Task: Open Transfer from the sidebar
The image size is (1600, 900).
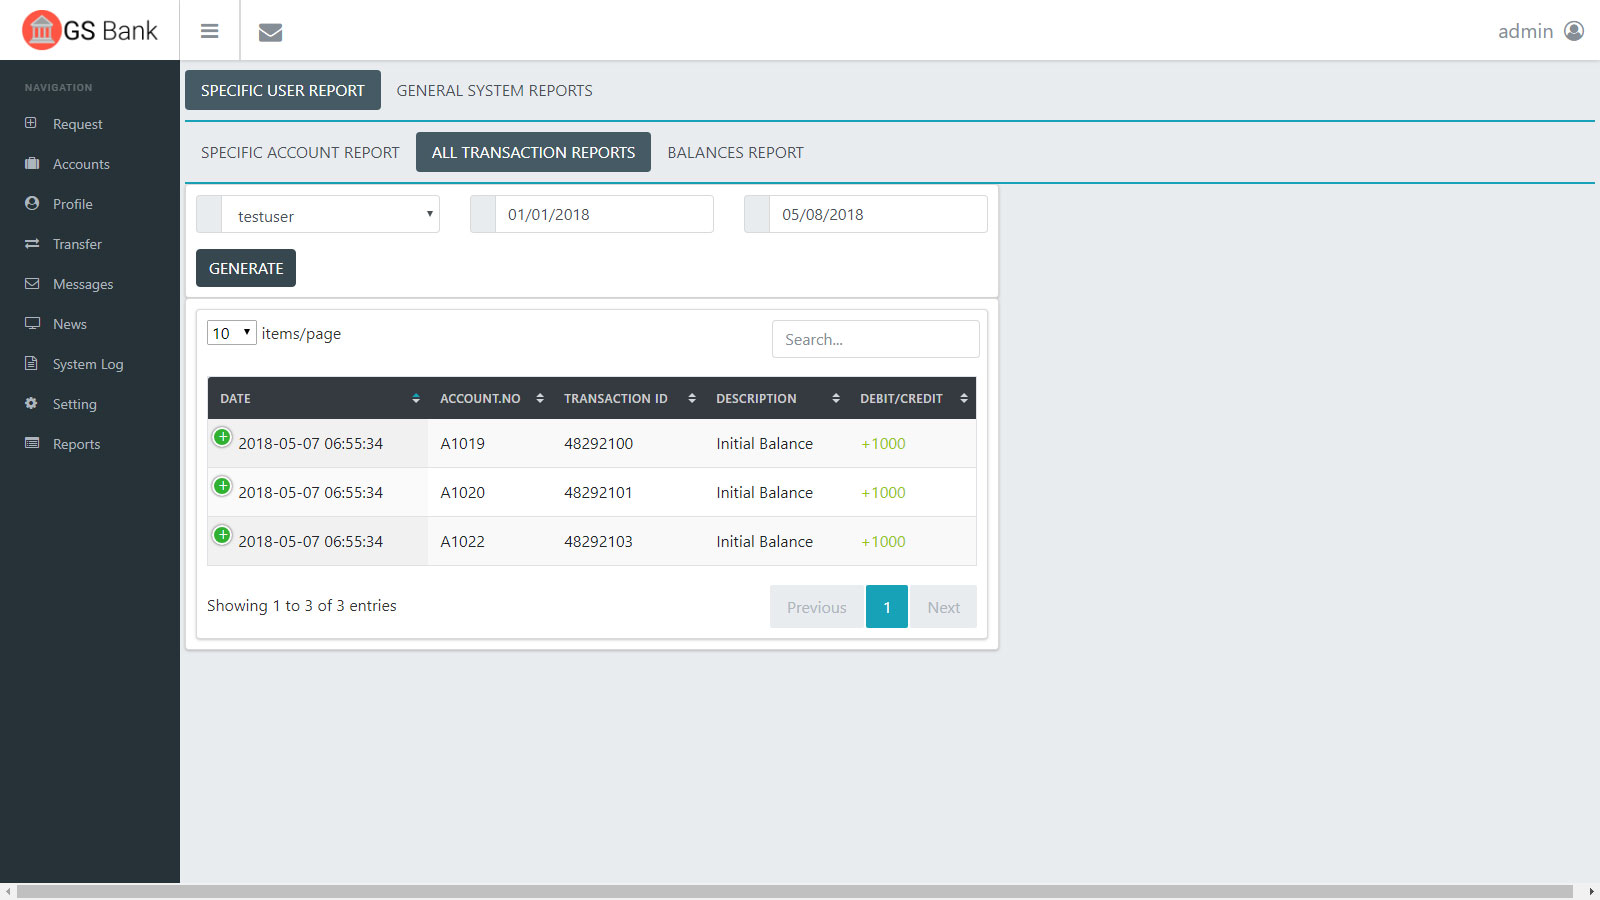Action: tap(77, 244)
